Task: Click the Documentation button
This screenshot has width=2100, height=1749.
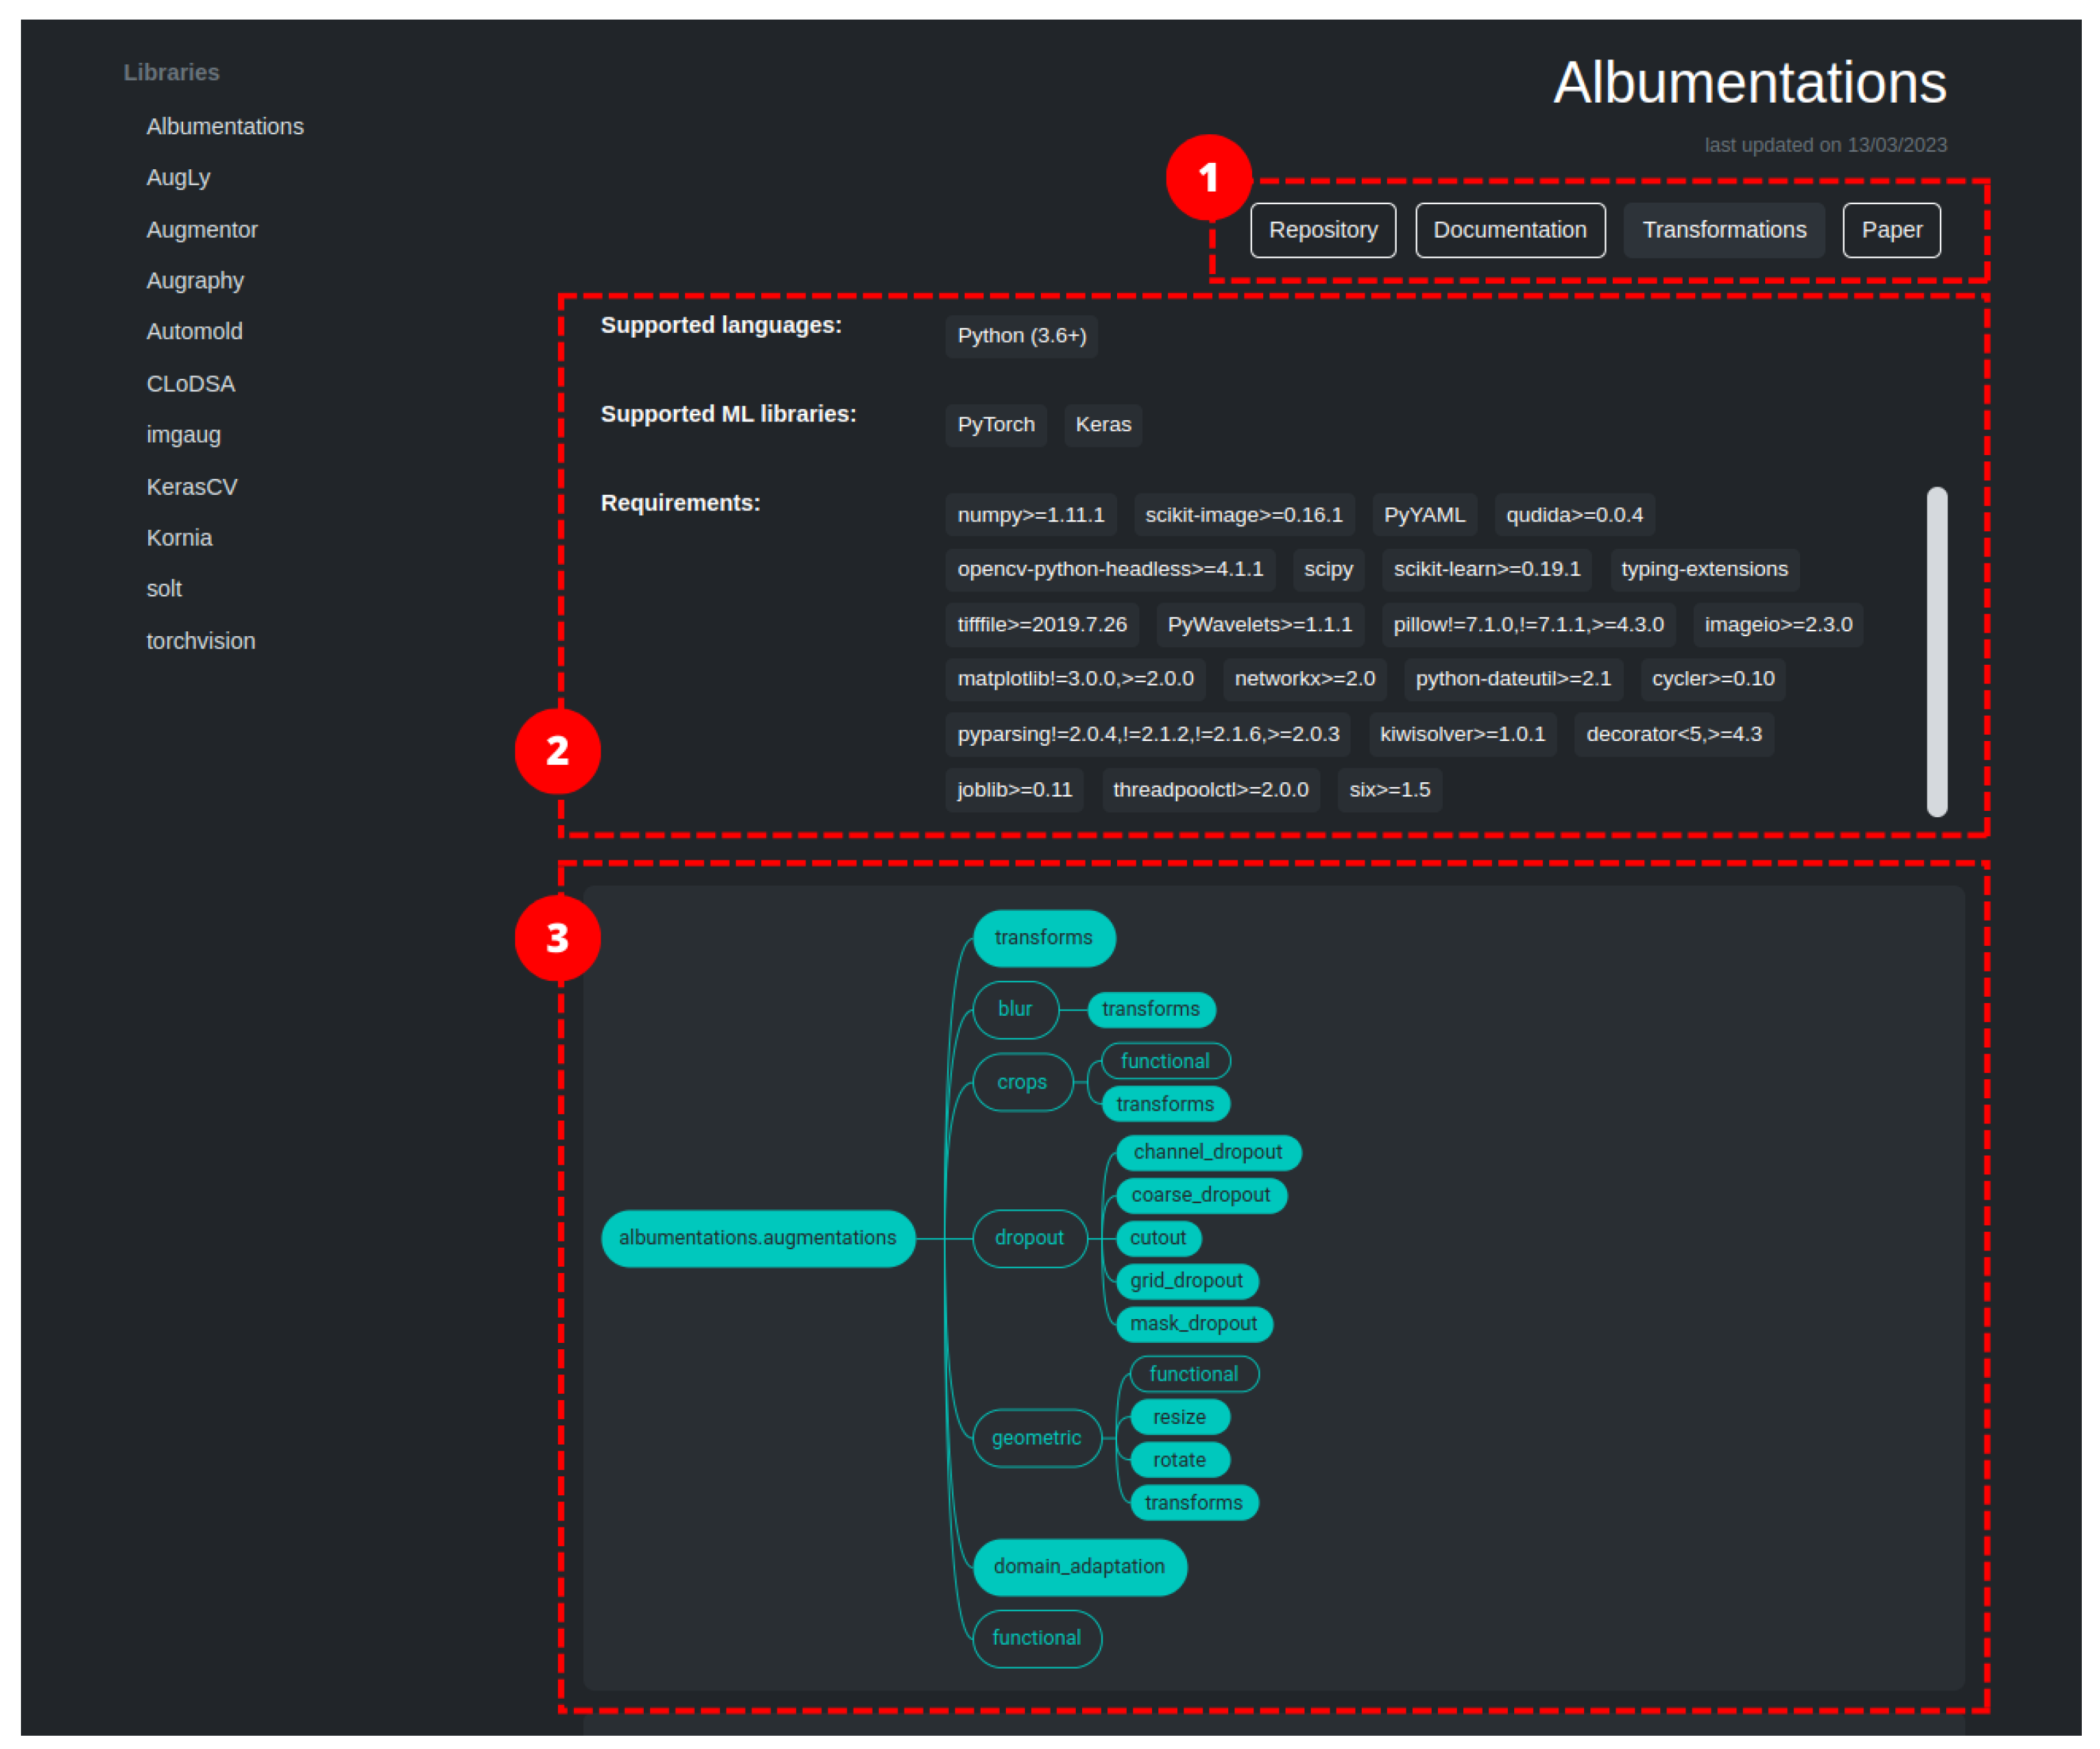Action: (1509, 230)
